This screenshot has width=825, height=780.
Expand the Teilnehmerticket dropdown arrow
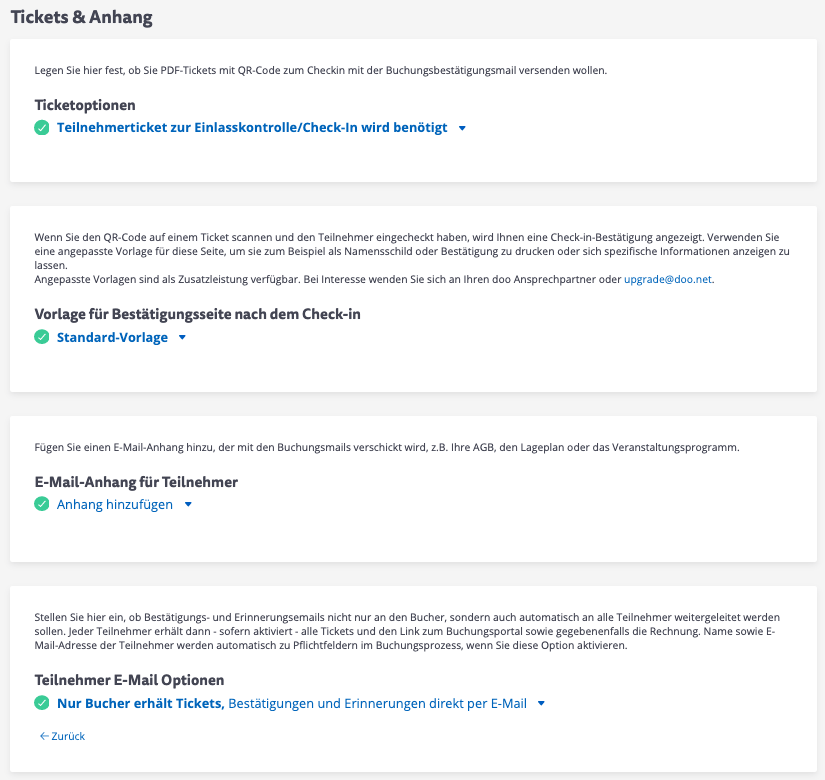pyautogui.click(x=462, y=128)
